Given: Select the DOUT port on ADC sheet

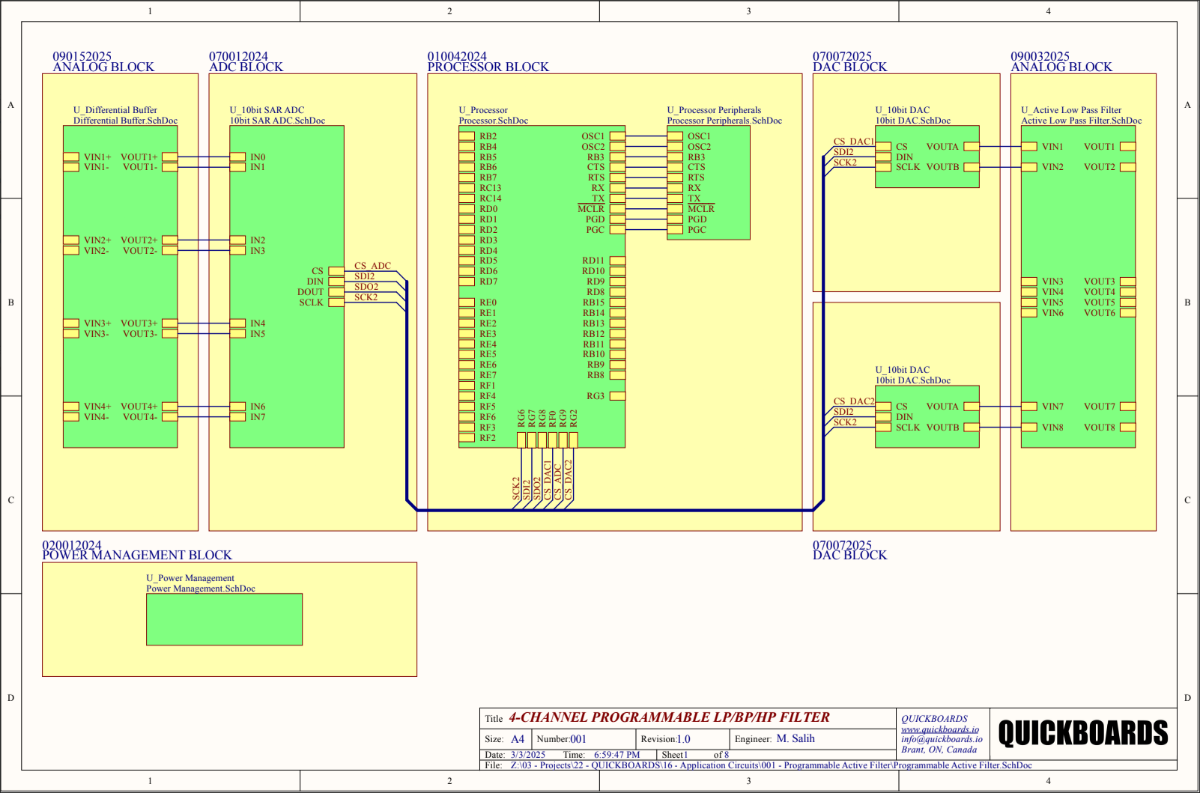Looking at the screenshot, I should point(337,292).
